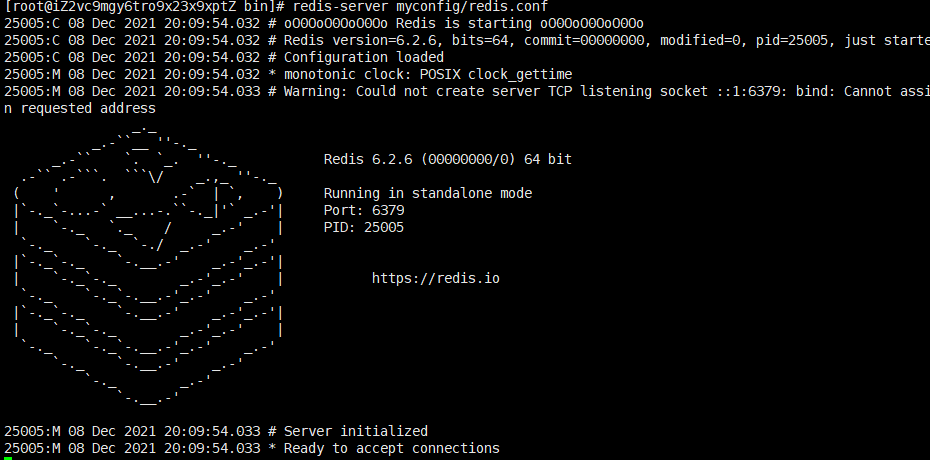Screen dimensions: 930x460
Task: Click the 'Server initialized' log line
Action: (x=216, y=431)
